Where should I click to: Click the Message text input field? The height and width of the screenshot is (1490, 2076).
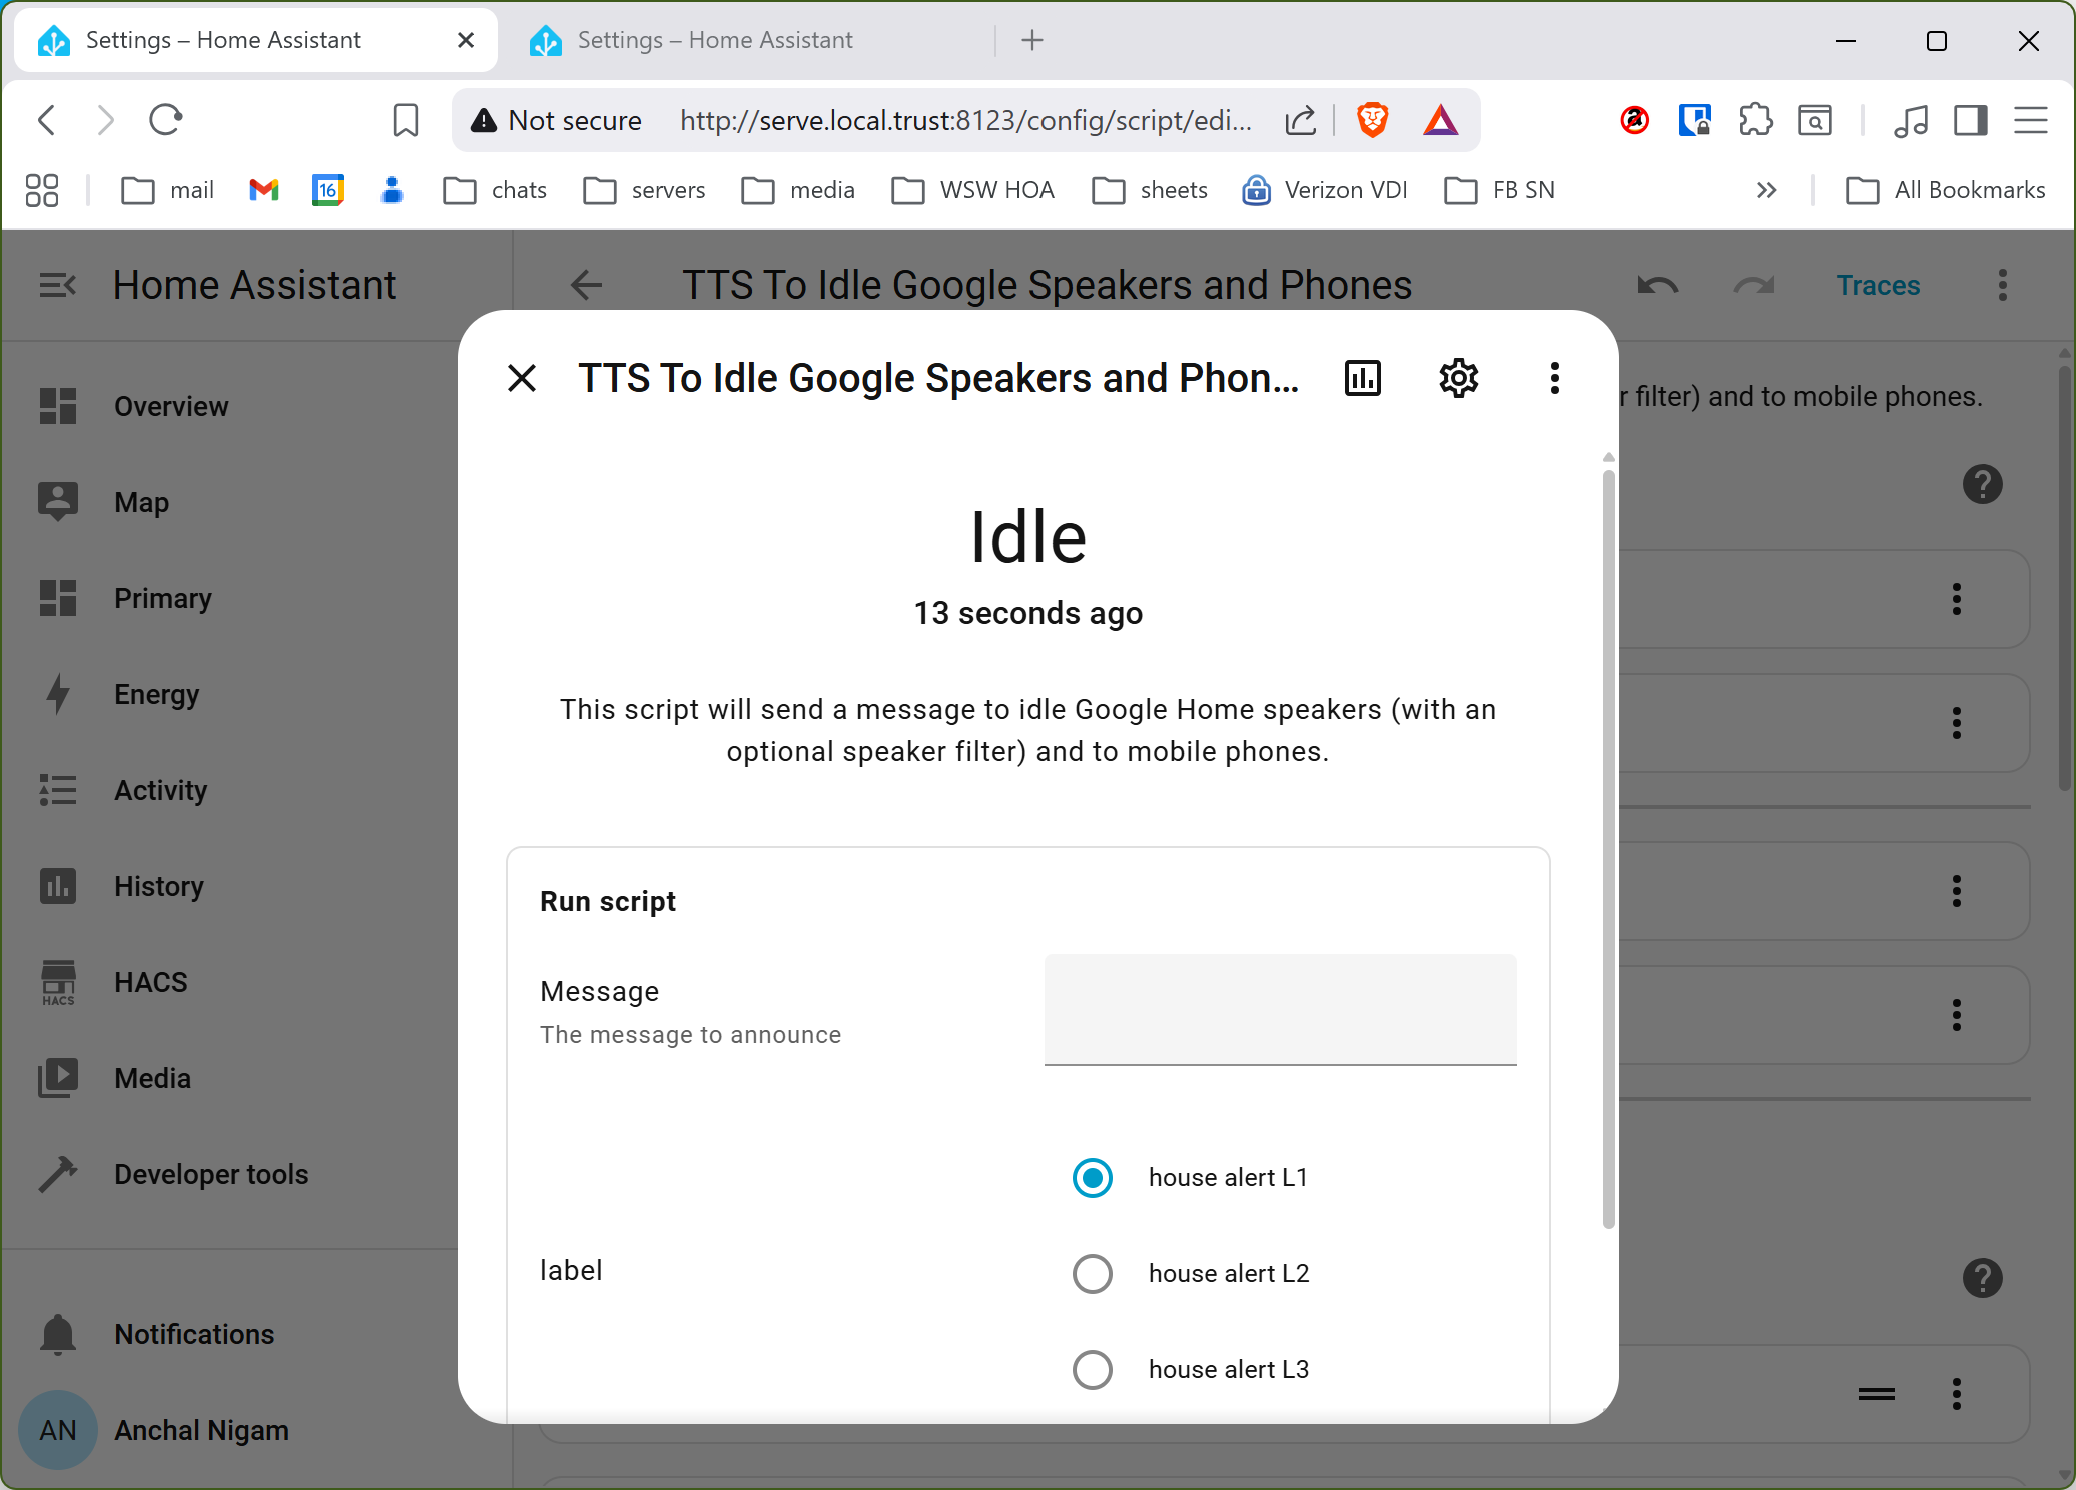click(1280, 1010)
